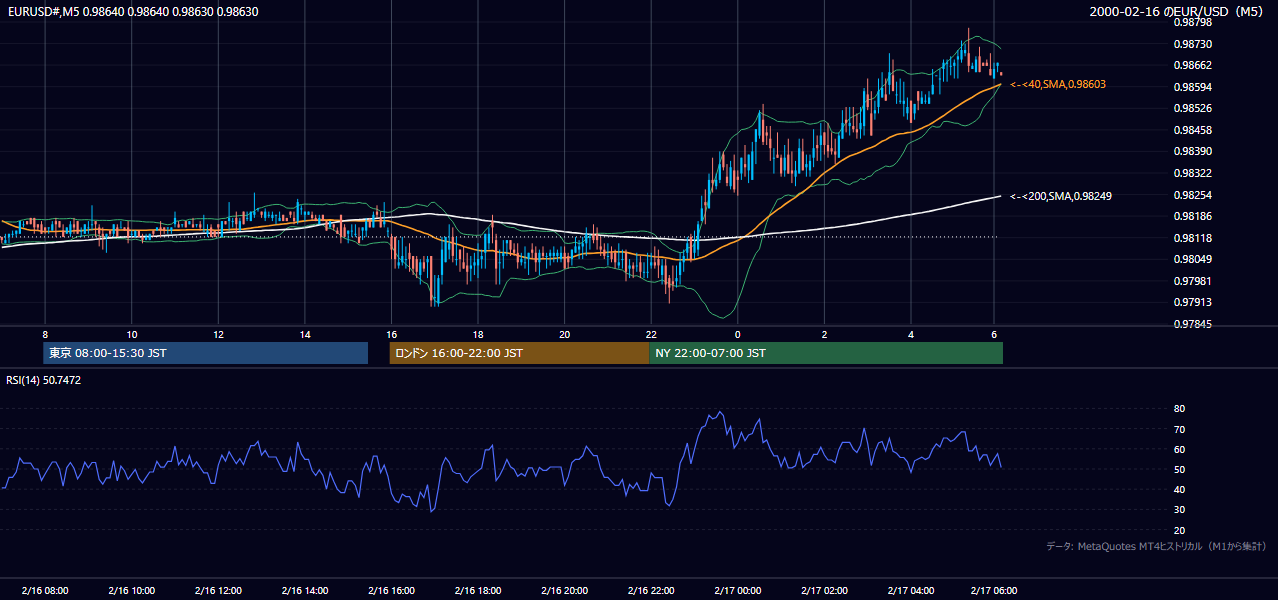Click hour label 0 under the price chart
This screenshot has height=600, width=1278.
pos(738,334)
